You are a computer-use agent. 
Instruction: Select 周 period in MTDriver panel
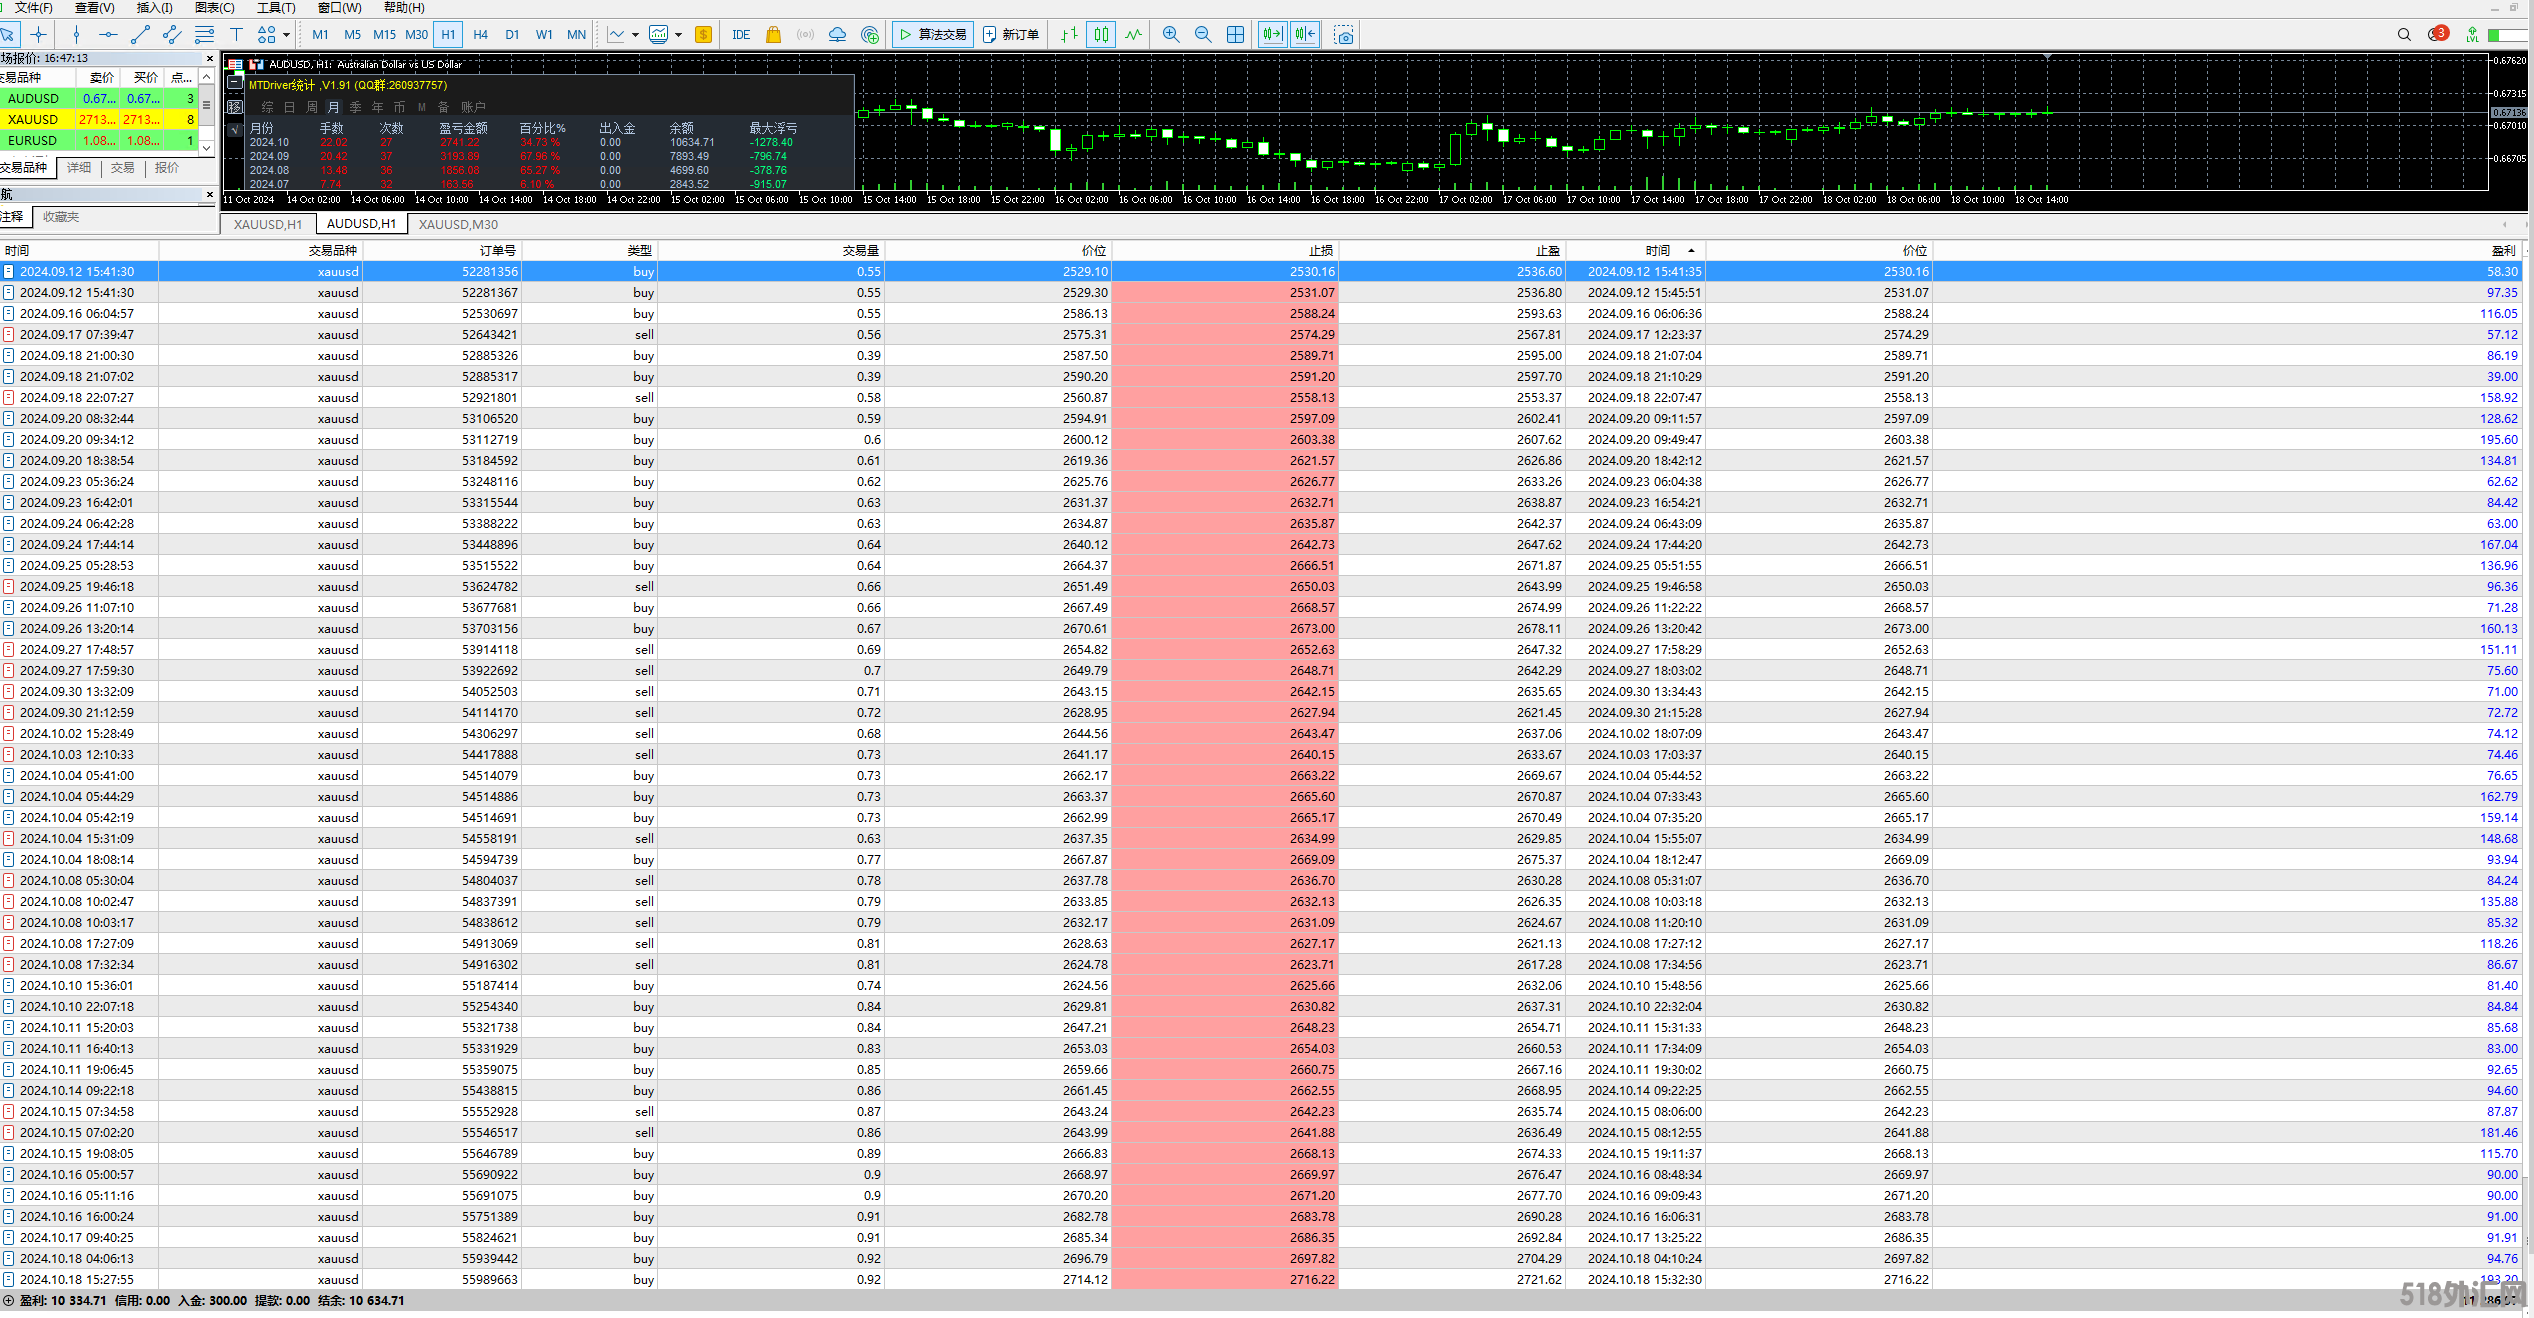click(311, 107)
